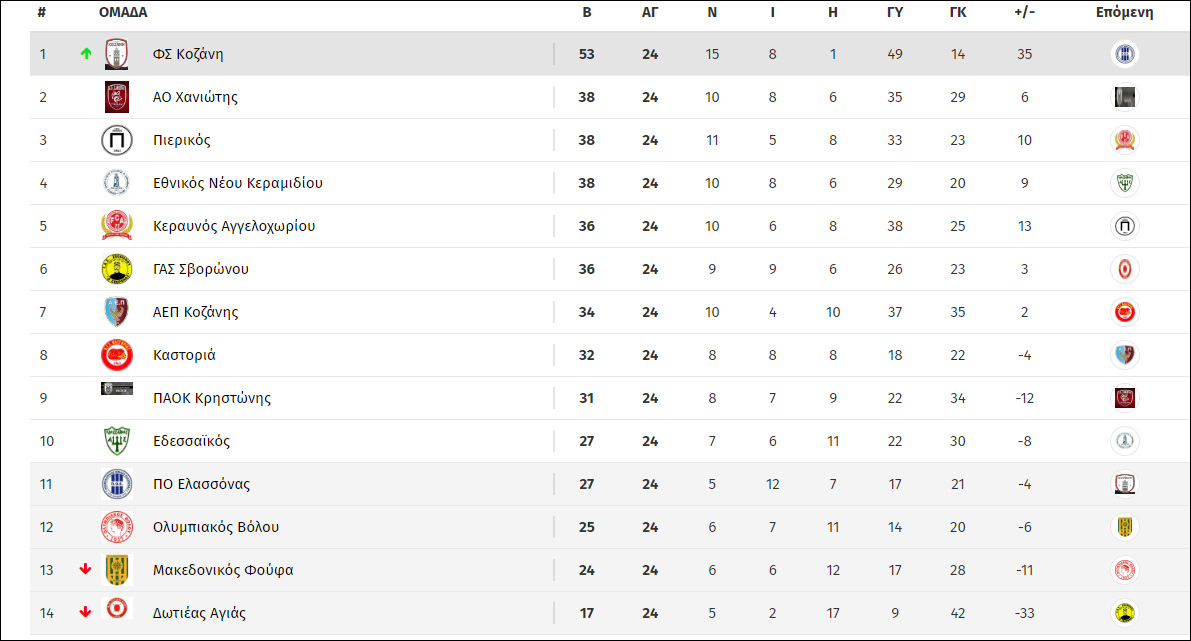Image resolution: width=1191 pixels, height=641 pixels.
Task: Click the ΑΕΠ Κοζάνης shield logo
Action: point(117,312)
